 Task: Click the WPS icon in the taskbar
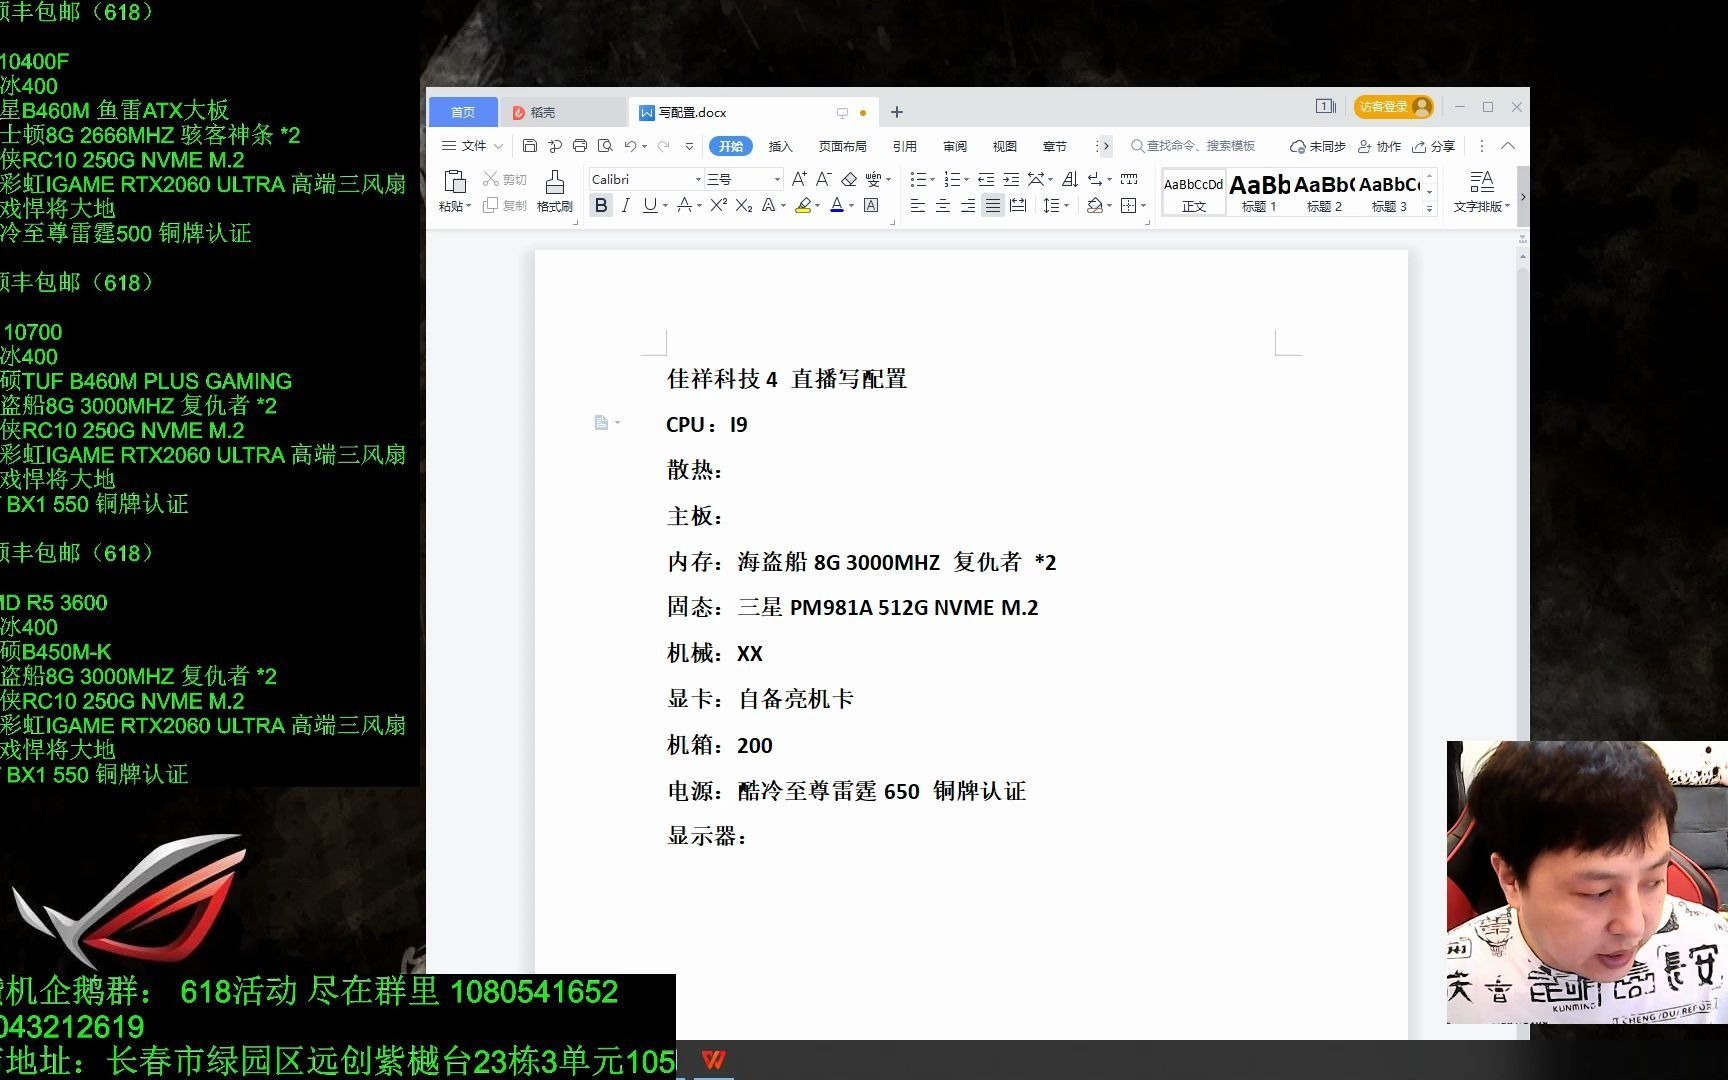[x=713, y=1060]
